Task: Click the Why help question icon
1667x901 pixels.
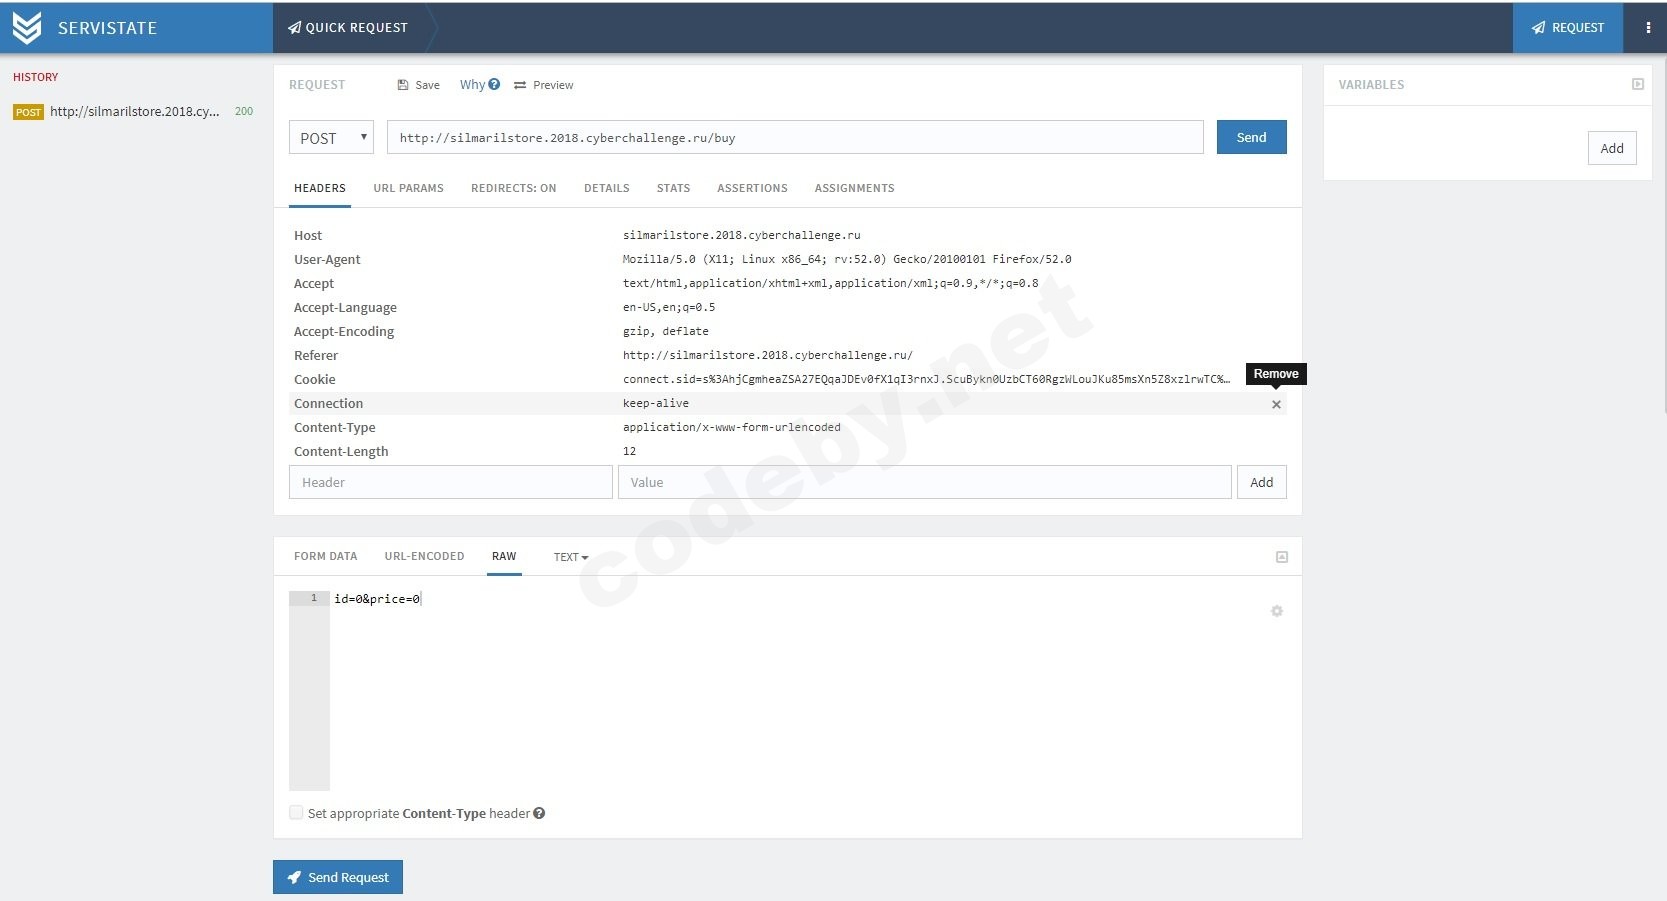Action: click(x=494, y=85)
